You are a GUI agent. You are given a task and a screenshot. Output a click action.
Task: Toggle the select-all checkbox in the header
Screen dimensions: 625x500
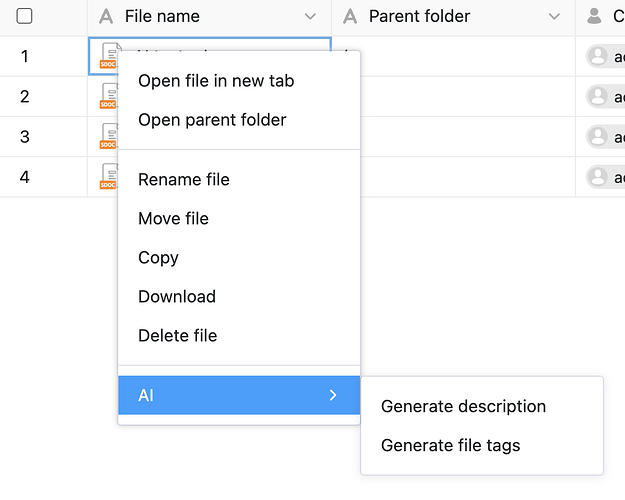point(25,16)
